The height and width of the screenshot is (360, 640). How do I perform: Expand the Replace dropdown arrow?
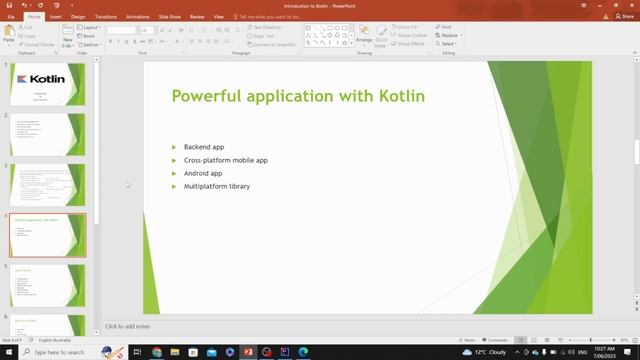click(x=461, y=36)
